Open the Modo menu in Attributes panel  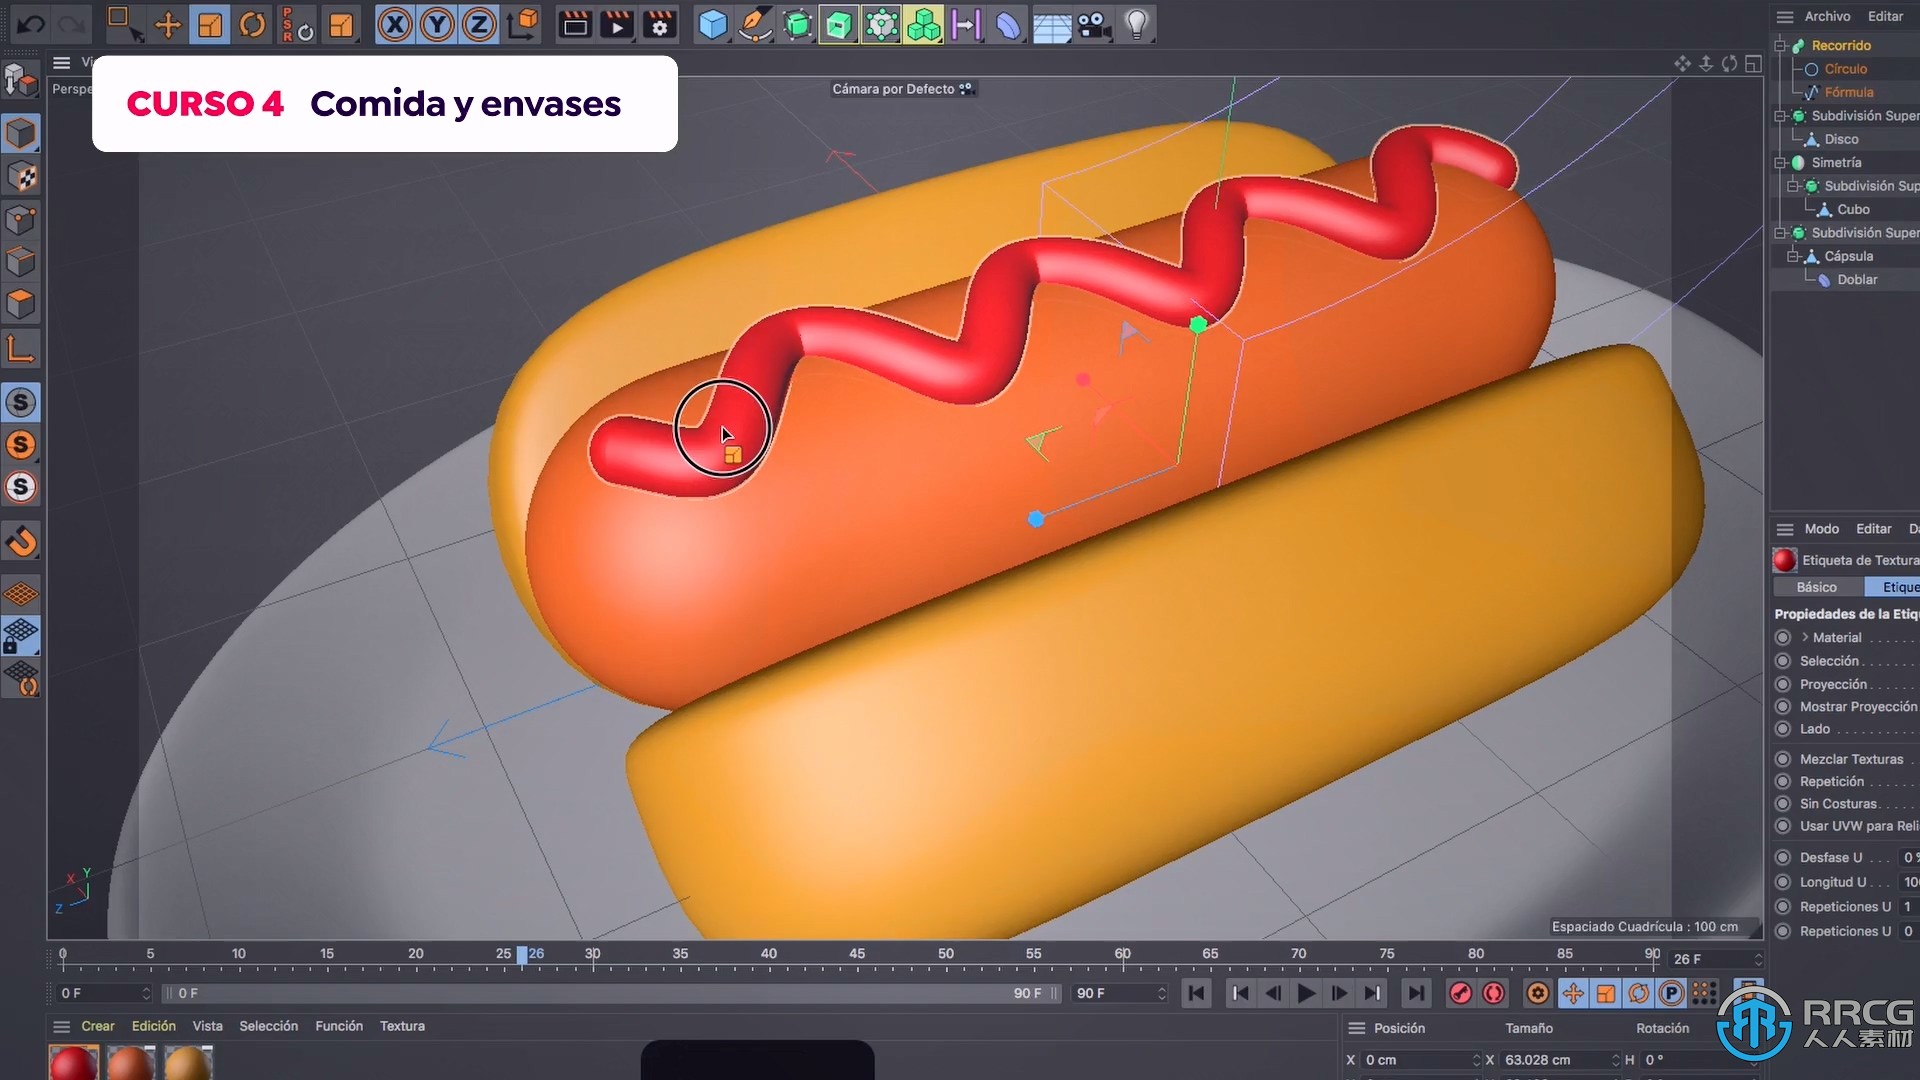(1821, 529)
